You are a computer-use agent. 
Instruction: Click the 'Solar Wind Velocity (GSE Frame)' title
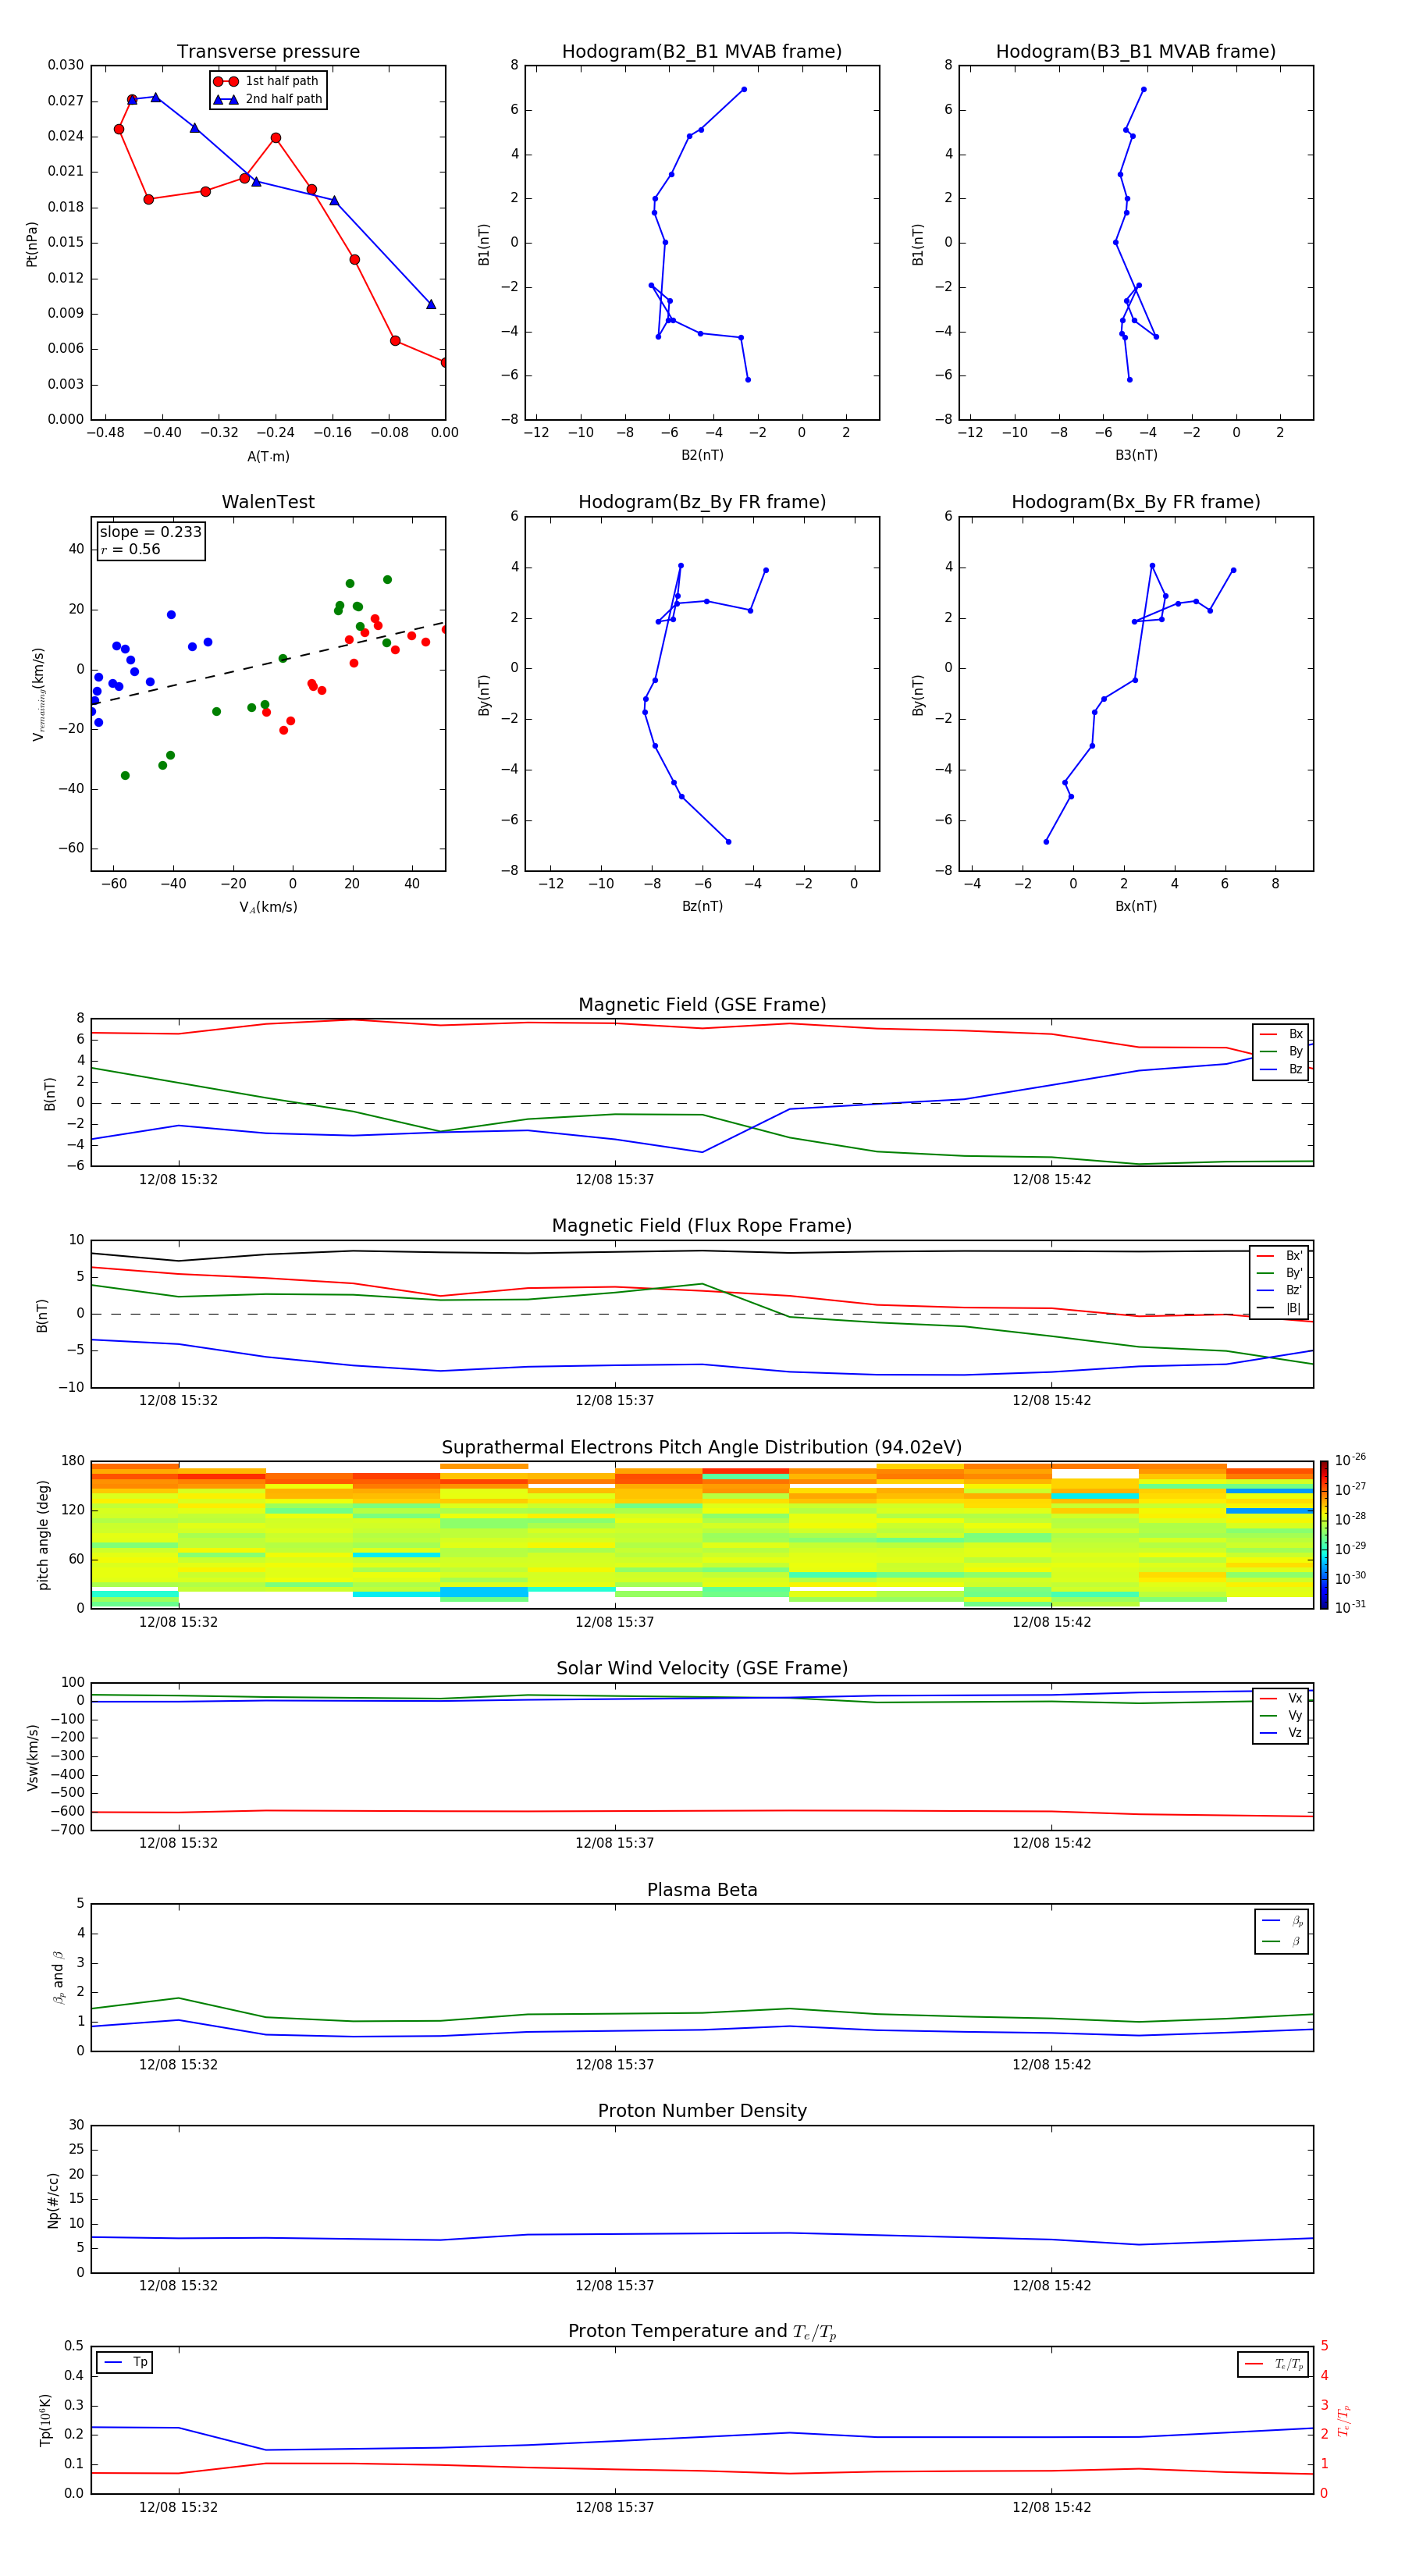coord(702,1668)
